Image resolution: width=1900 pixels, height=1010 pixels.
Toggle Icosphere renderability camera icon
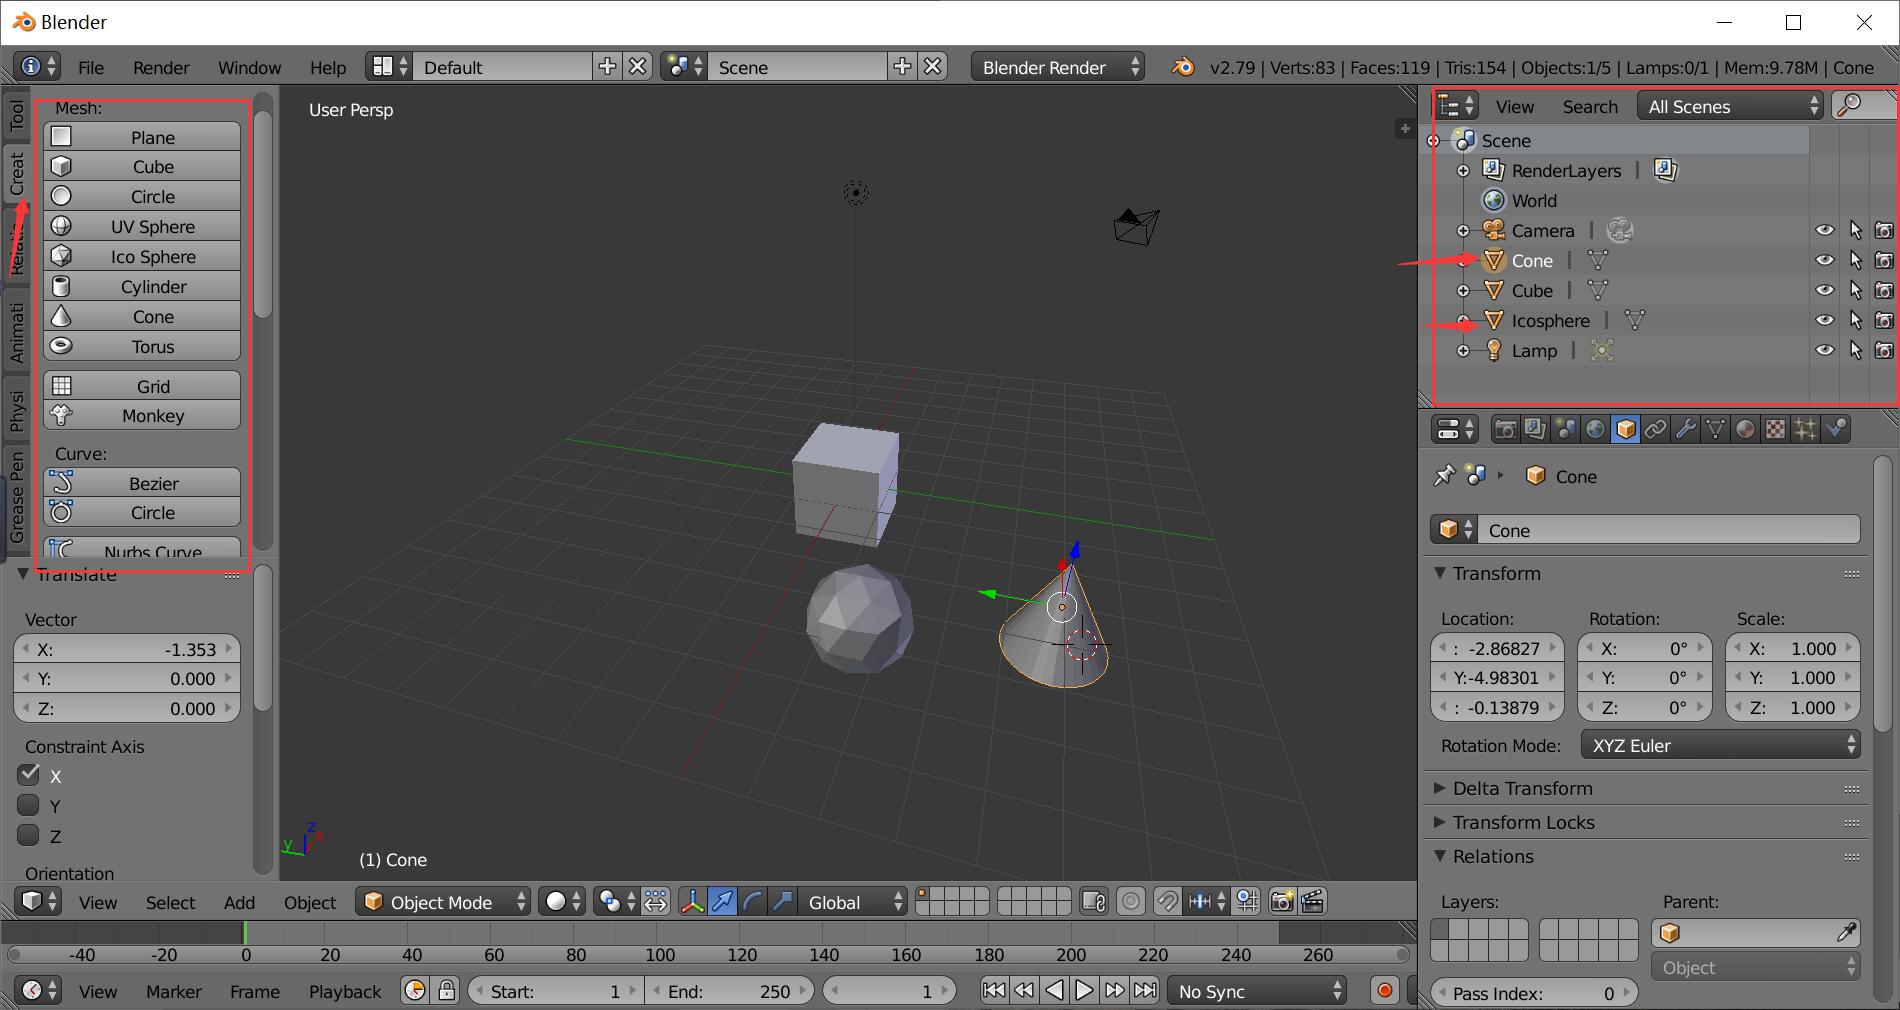coord(1884,321)
